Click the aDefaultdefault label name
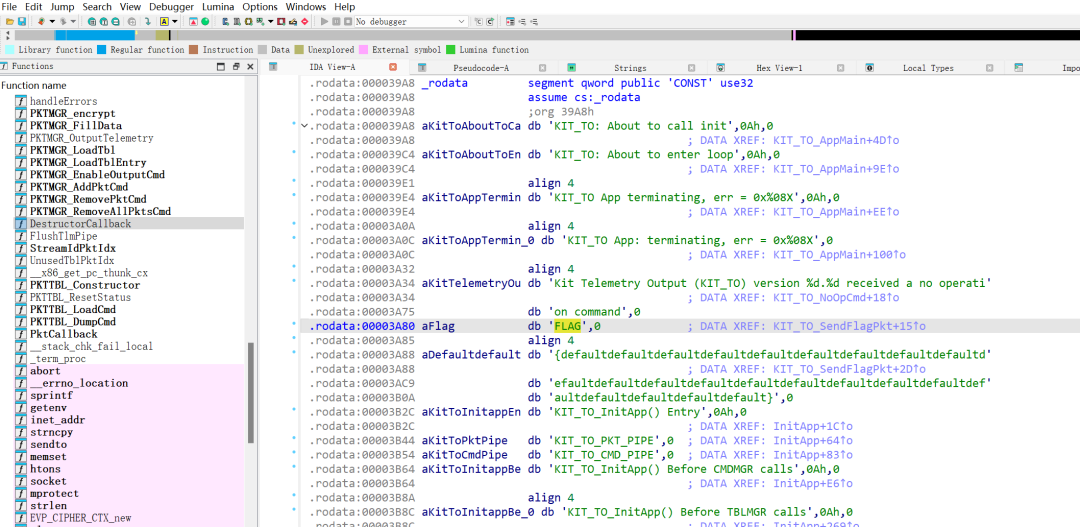 [x=471, y=355]
